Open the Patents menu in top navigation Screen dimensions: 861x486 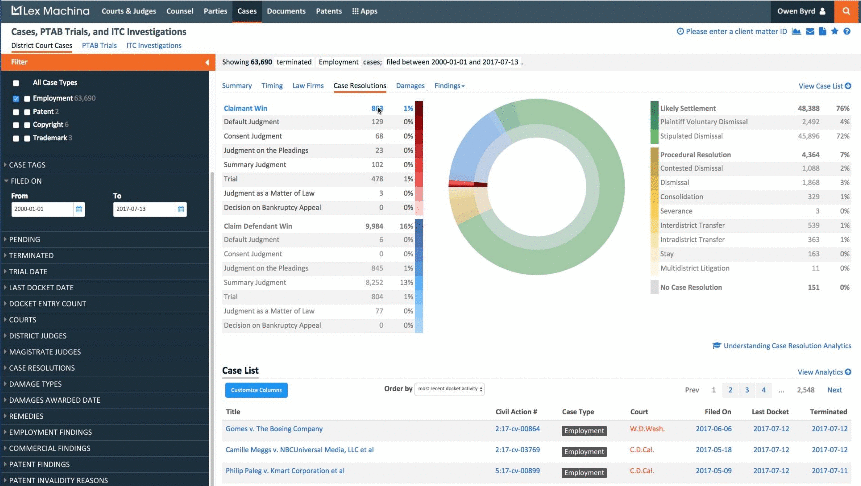click(x=328, y=12)
